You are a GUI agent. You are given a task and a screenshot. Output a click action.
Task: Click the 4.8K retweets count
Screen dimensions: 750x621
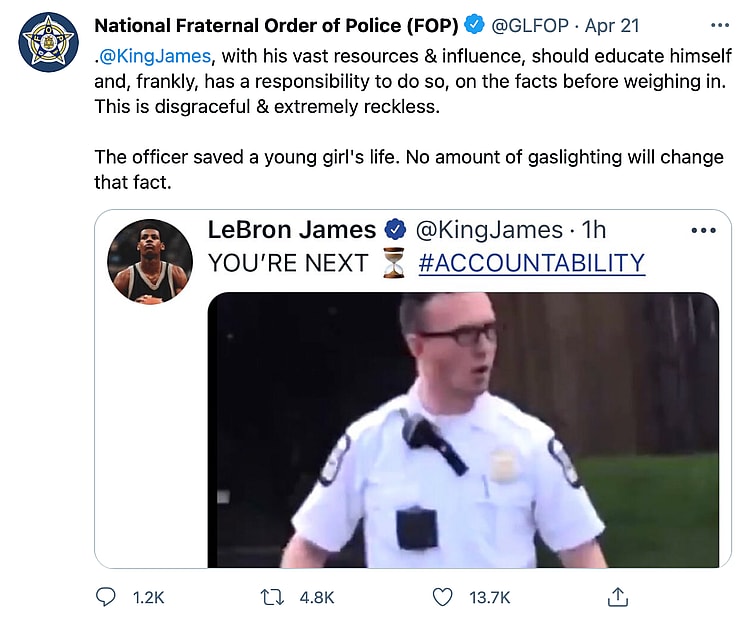click(x=316, y=597)
